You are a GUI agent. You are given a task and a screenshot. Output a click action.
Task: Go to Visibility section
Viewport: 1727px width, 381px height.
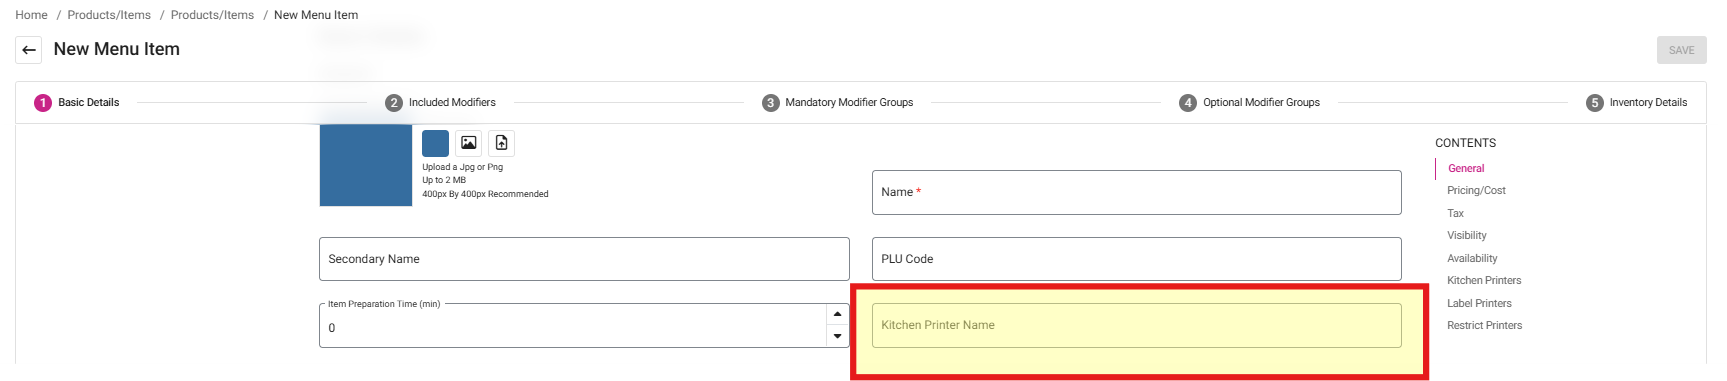pos(1467,235)
